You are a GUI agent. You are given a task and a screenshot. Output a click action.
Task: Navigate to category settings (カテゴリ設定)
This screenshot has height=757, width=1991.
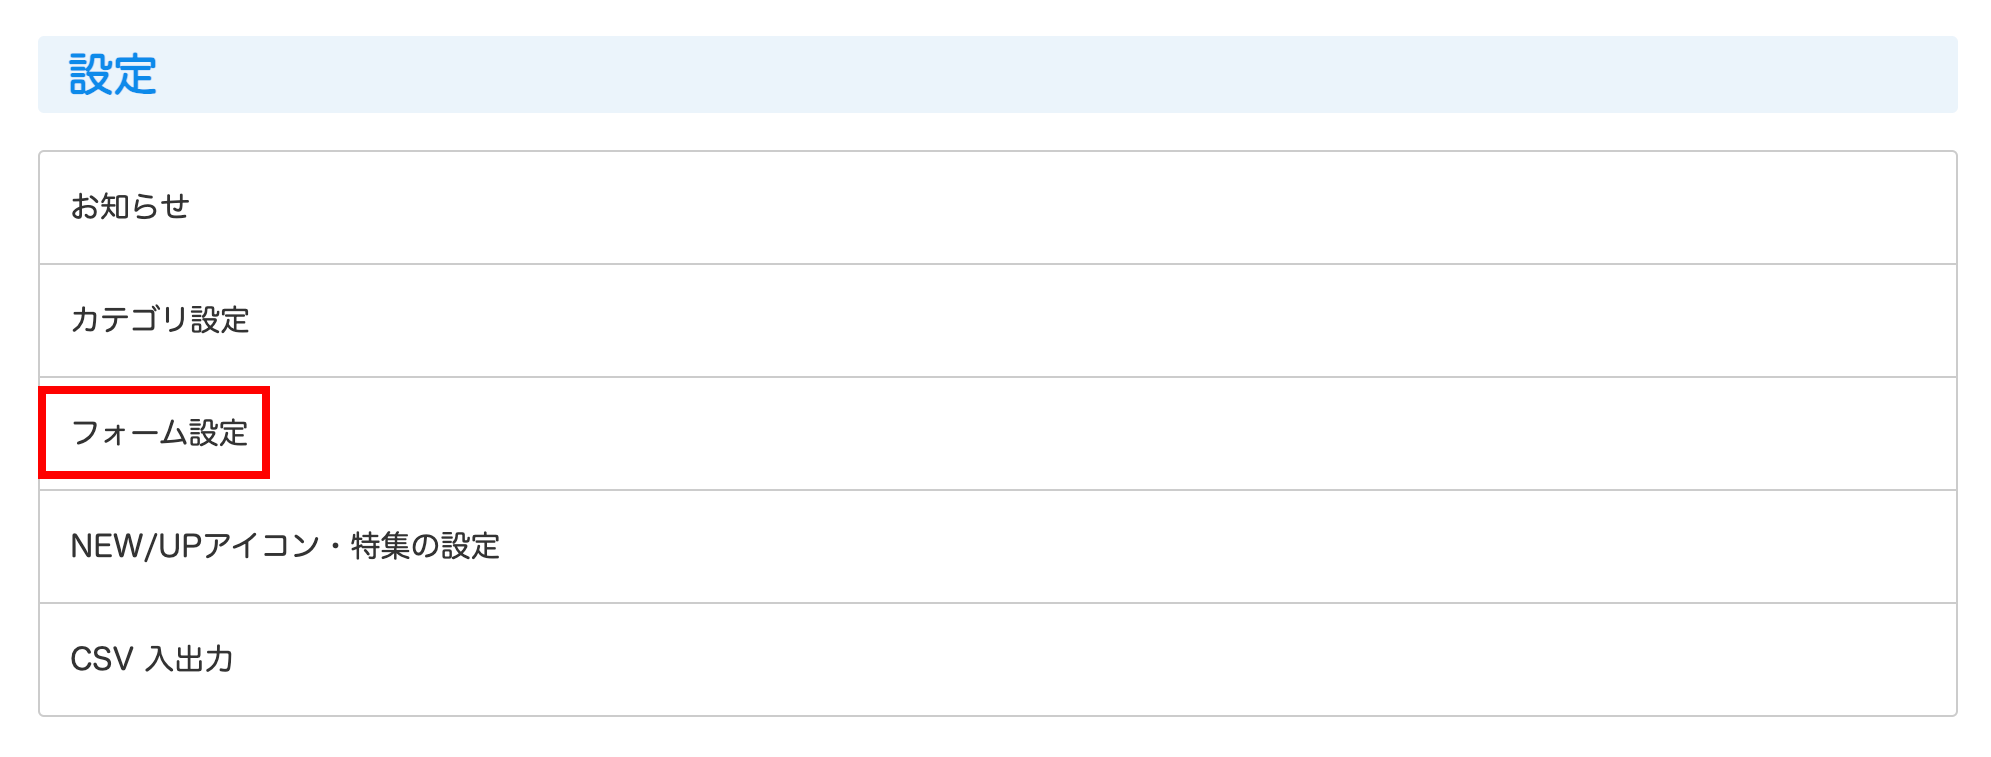click(160, 320)
